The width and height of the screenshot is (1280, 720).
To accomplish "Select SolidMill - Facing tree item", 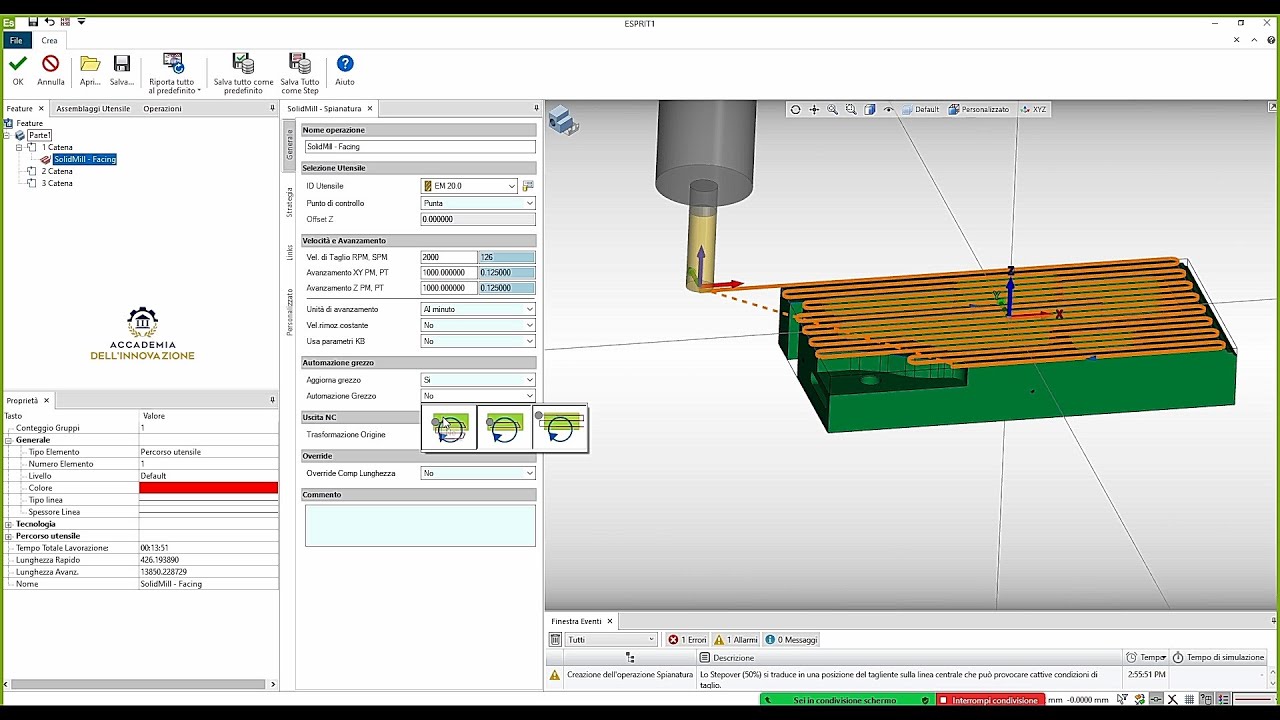I will pos(85,159).
